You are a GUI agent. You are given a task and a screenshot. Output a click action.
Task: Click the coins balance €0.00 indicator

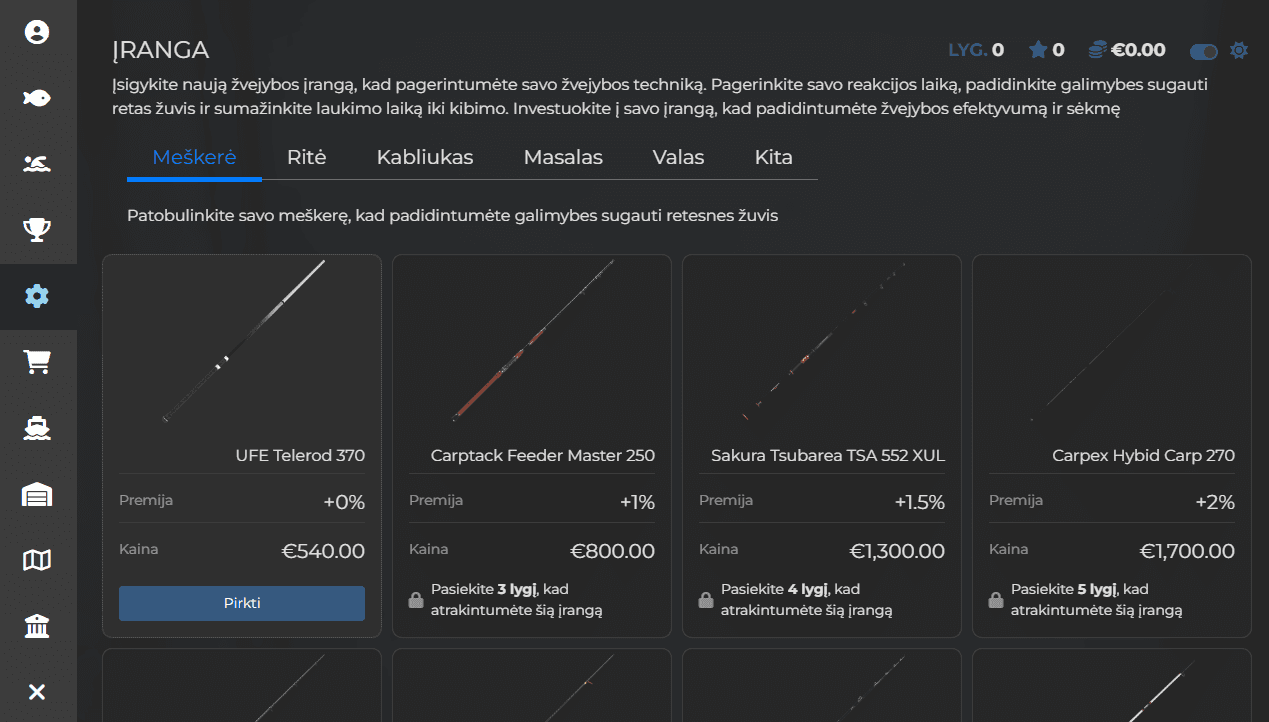1127,50
